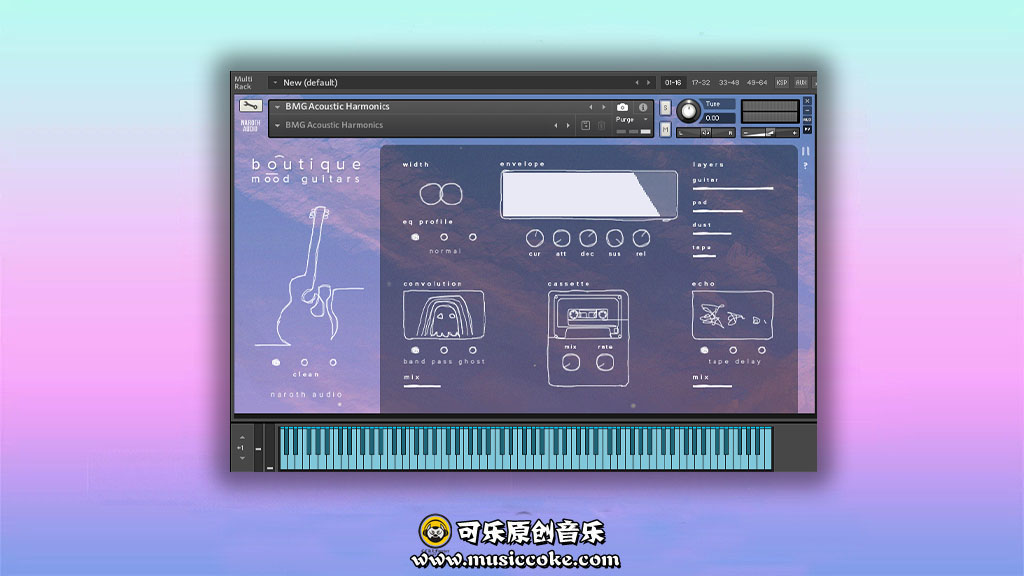Go to next multi with right arrow
This screenshot has width=1024, height=576.
pyautogui.click(x=648, y=83)
